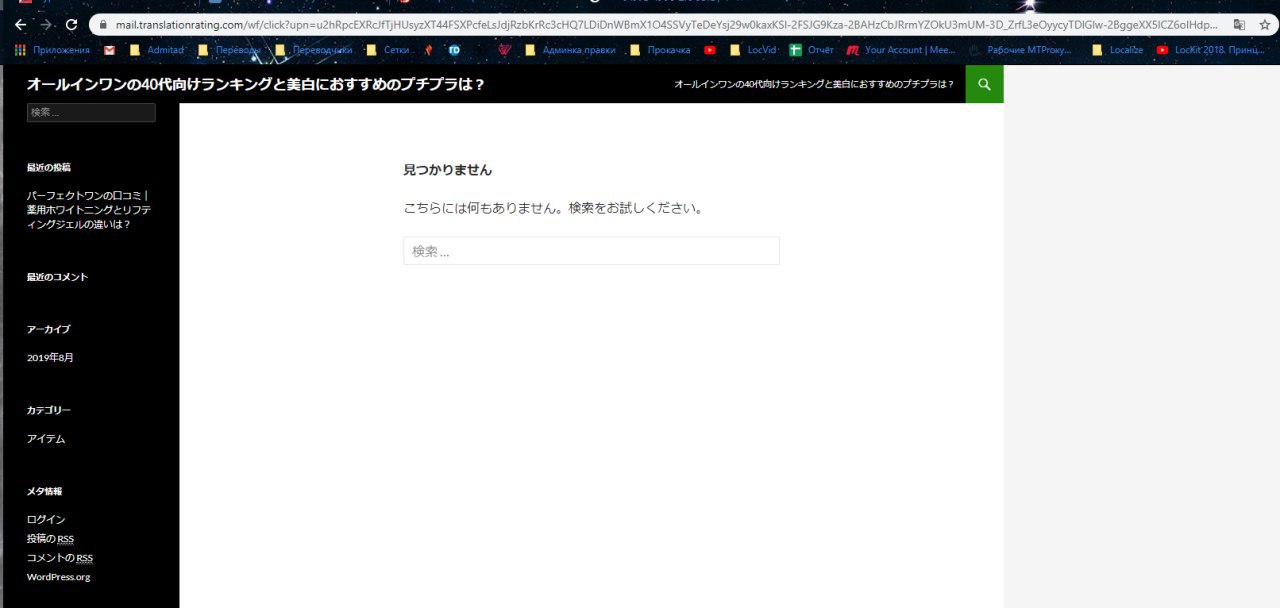This screenshot has width=1280, height=608.
Task: Reload the page with the refresh icon
Action: [x=71, y=24]
